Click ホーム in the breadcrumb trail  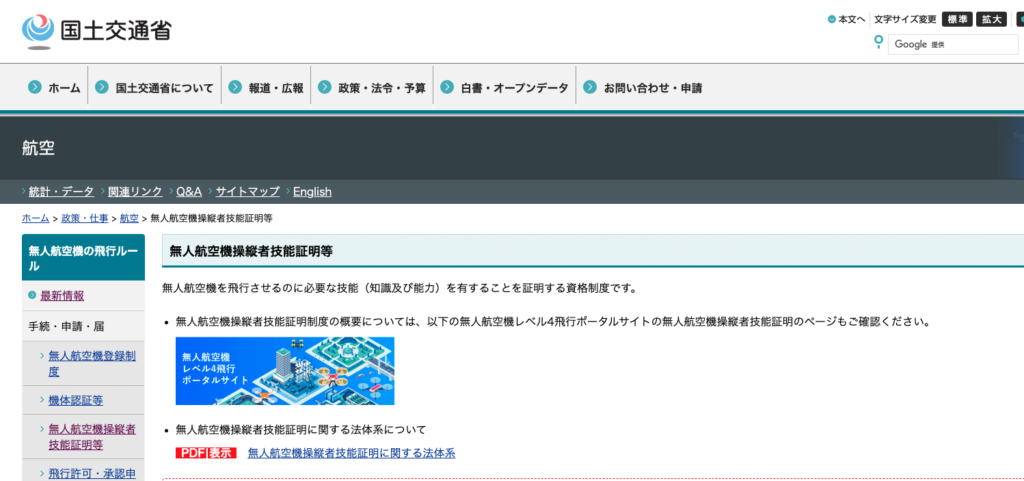(35, 219)
